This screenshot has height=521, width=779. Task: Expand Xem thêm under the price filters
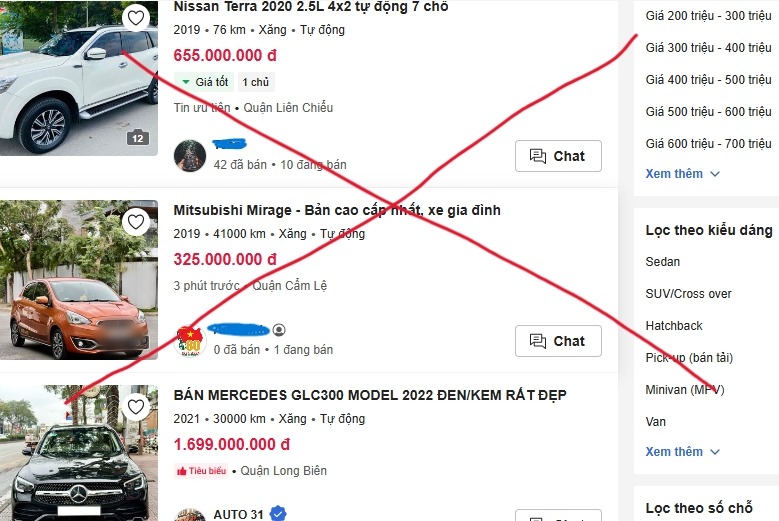point(682,174)
